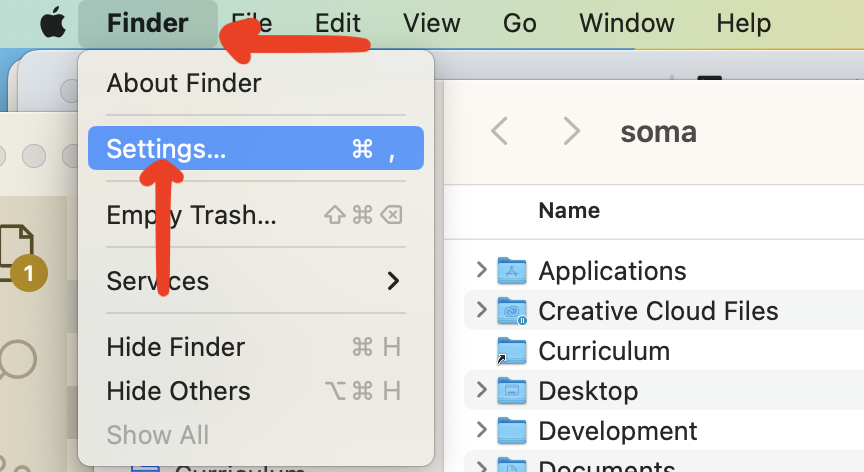The width and height of the screenshot is (864, 472).
Task: Expand the Desktop folder
Action: click(x=482, y=390)
